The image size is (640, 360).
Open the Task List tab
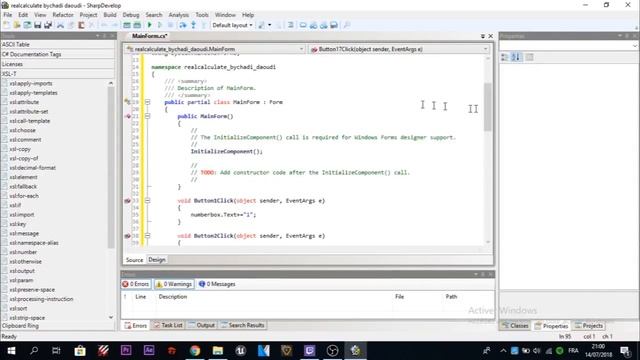pyautogui.click(x=168, y=325)
